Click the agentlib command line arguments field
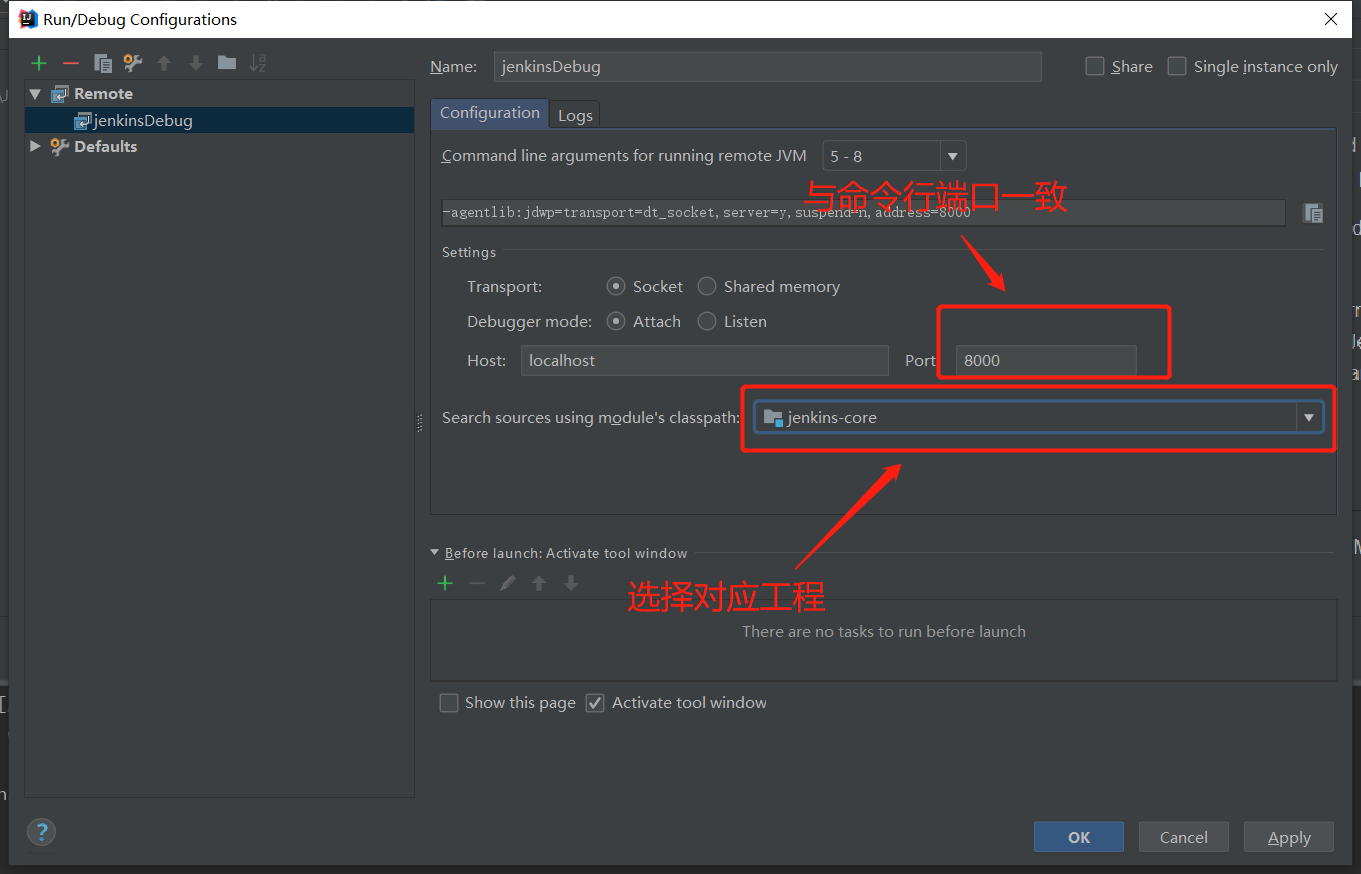The width and height of the screenshot is (1361, 874). coord(864,212)
